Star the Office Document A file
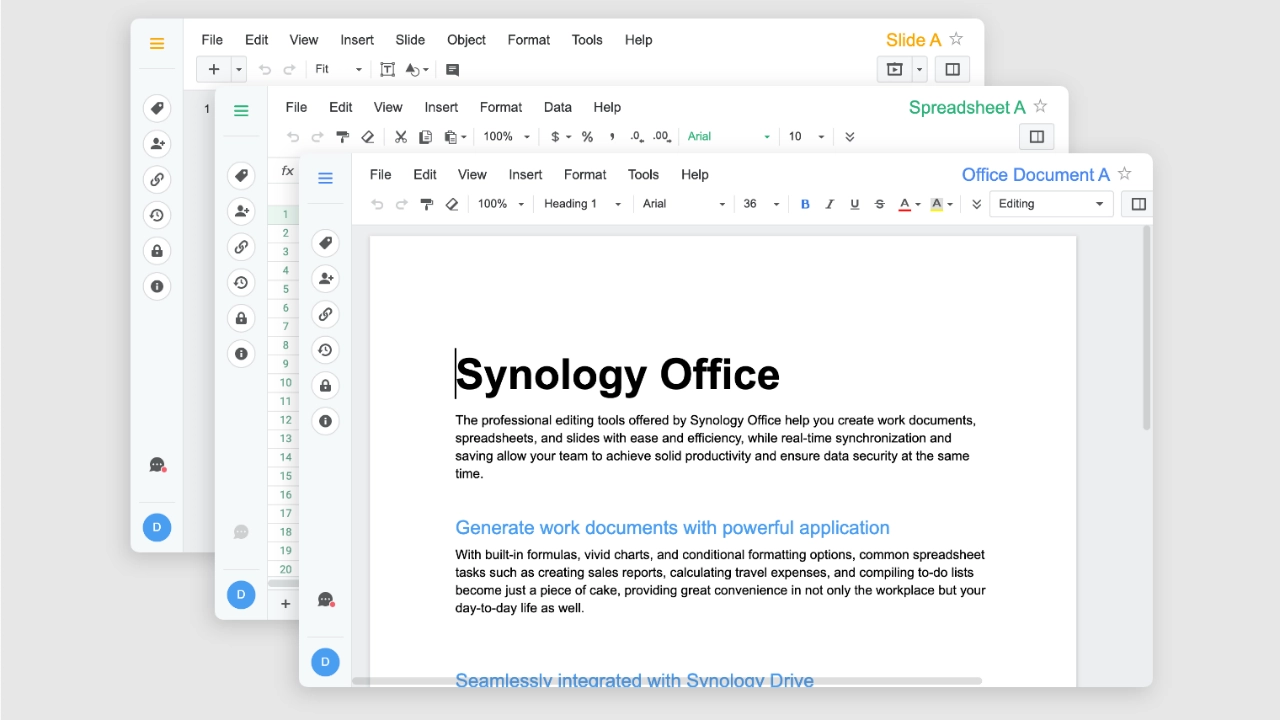Viewport: 1280px width, 720px height. click(x=1124, y=174)
